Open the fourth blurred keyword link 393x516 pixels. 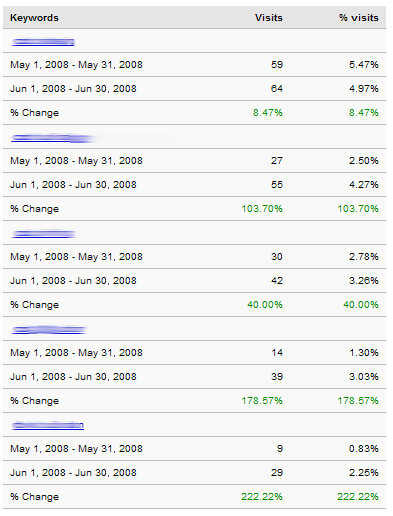pyautogui.click(x=49, y=330)
